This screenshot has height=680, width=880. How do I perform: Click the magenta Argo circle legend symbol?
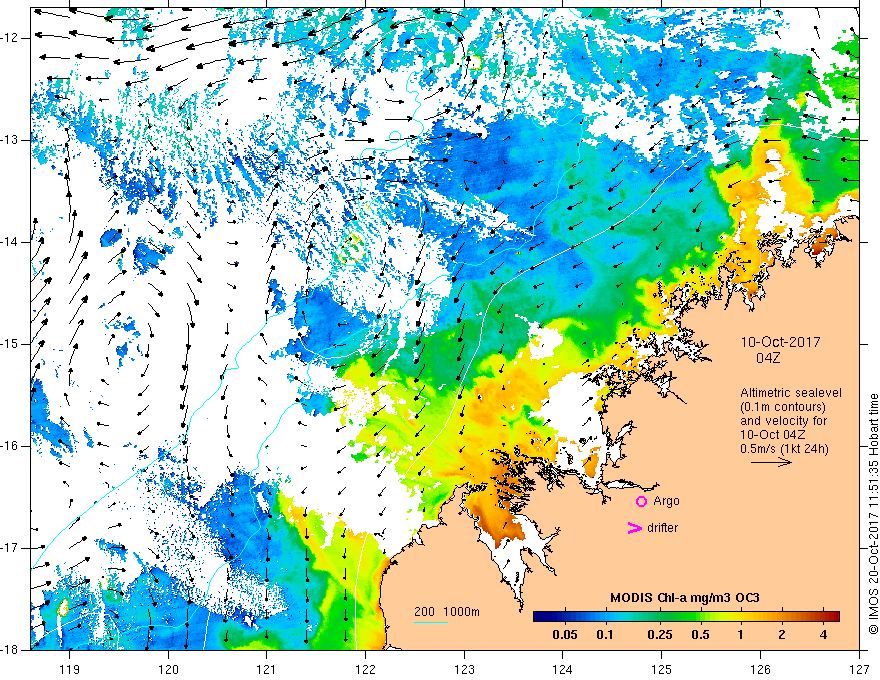(641, 502)
